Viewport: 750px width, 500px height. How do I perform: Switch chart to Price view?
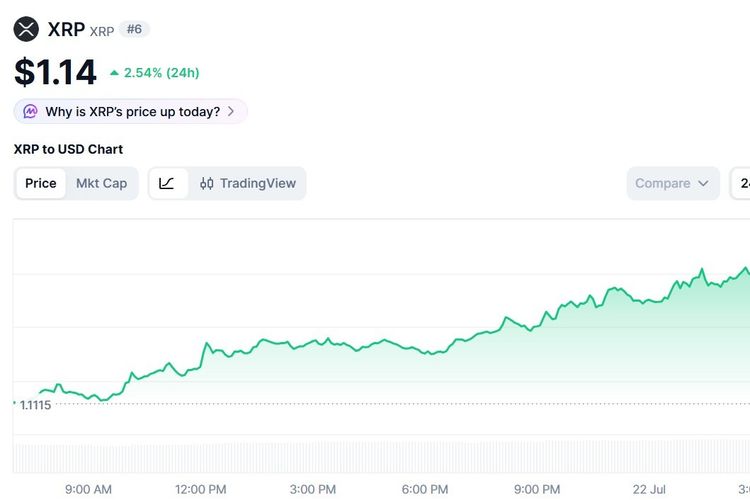click(x=41, y=183)
